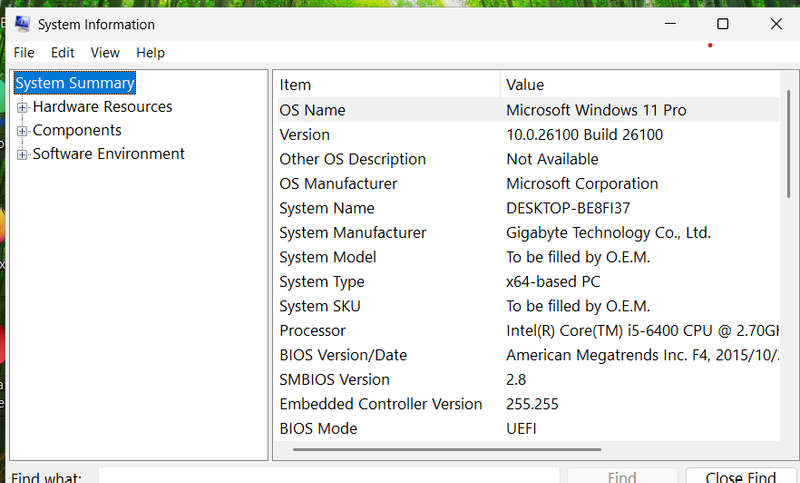Select the System Type row label

click(x=322, y=282)
